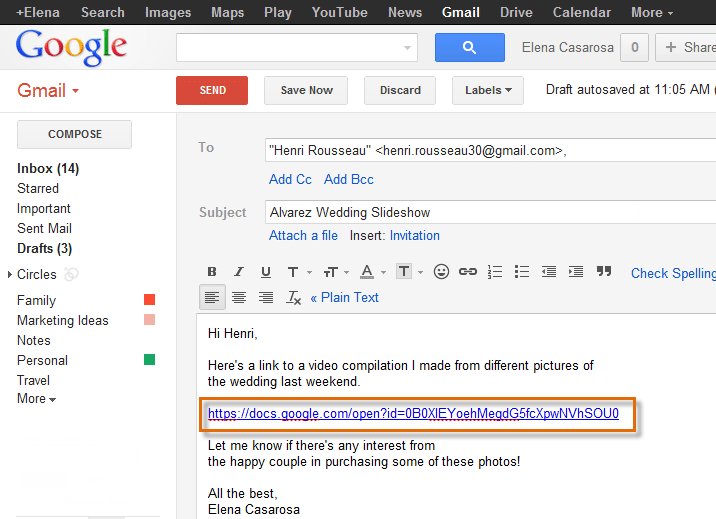This screenshot has width=716, height=519.
Task: Open Maps in the top navigation bar
Action: [x=227, y=12]
